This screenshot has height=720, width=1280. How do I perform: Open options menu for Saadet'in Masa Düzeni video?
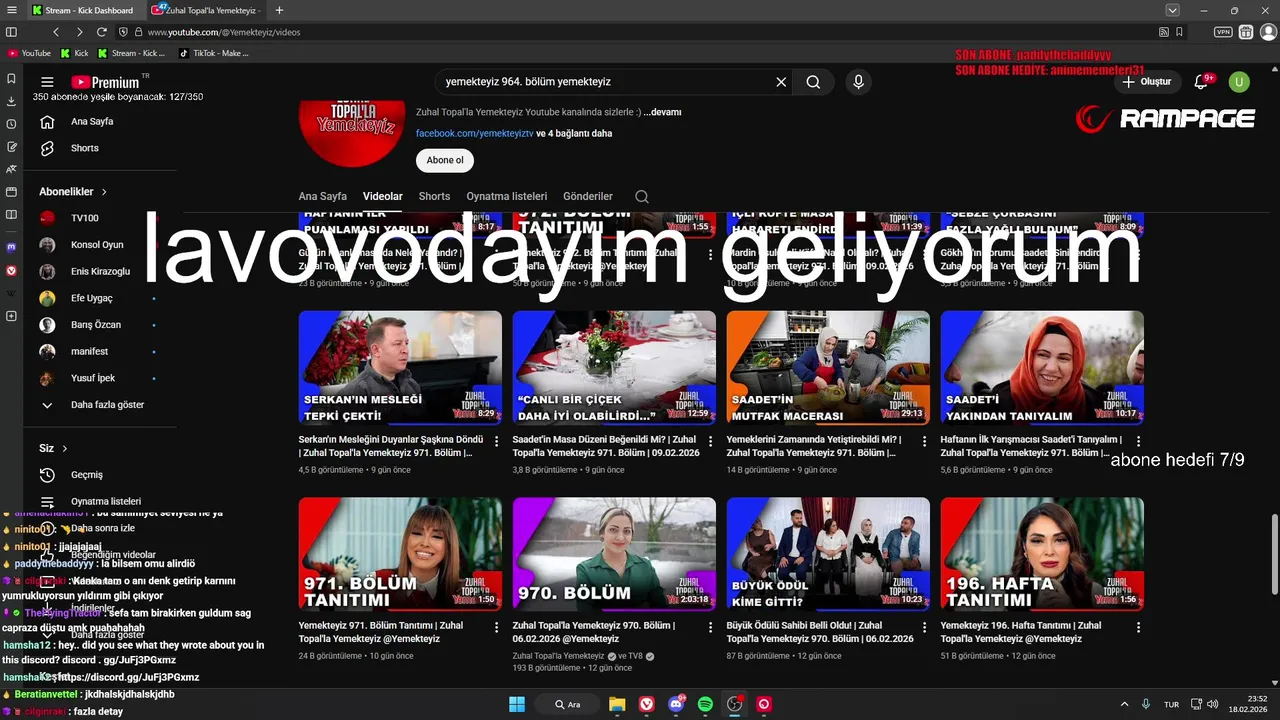click(710, 441)
